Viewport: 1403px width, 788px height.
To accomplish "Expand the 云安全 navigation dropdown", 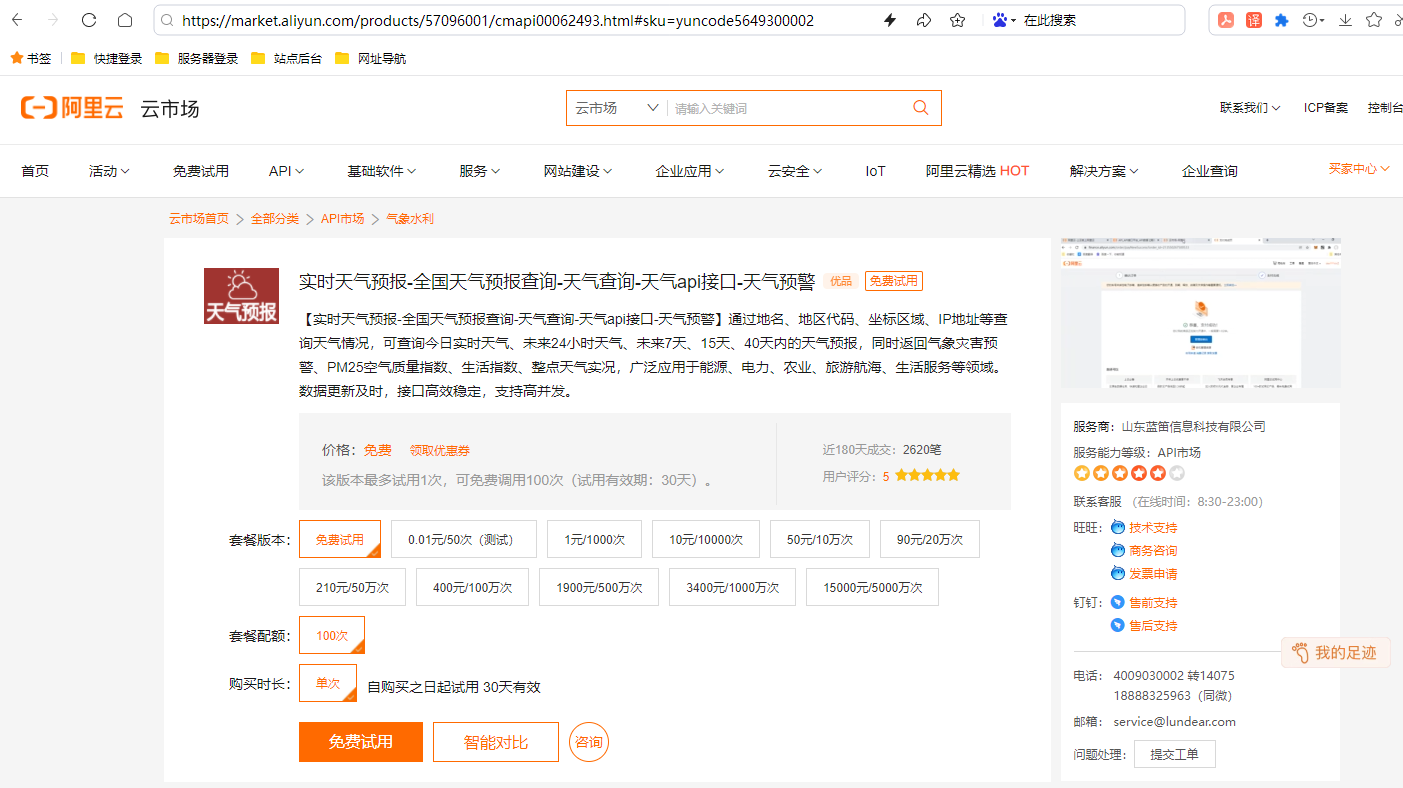I will [795, 171].
